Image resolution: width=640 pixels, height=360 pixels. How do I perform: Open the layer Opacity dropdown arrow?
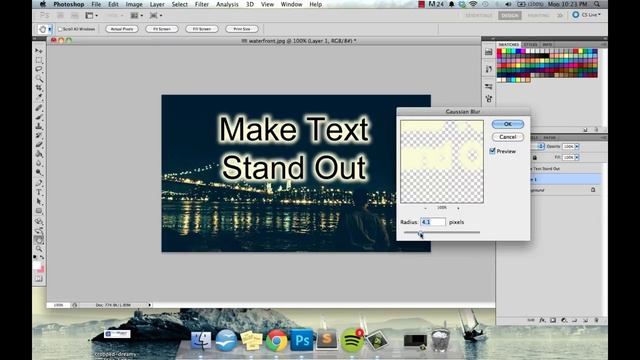click(x=577, y=146)
